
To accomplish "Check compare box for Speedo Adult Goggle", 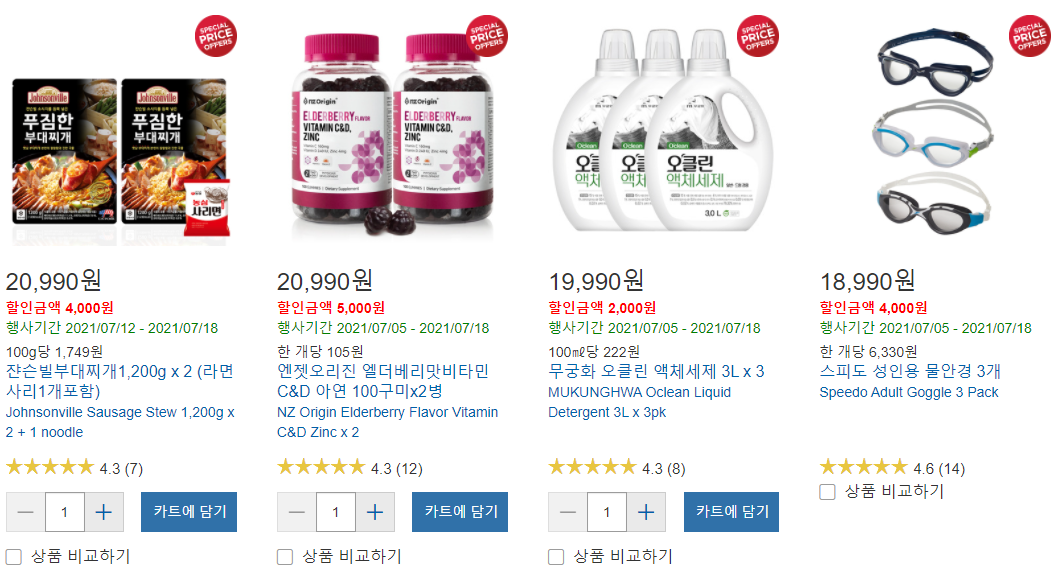I will 828,492.
